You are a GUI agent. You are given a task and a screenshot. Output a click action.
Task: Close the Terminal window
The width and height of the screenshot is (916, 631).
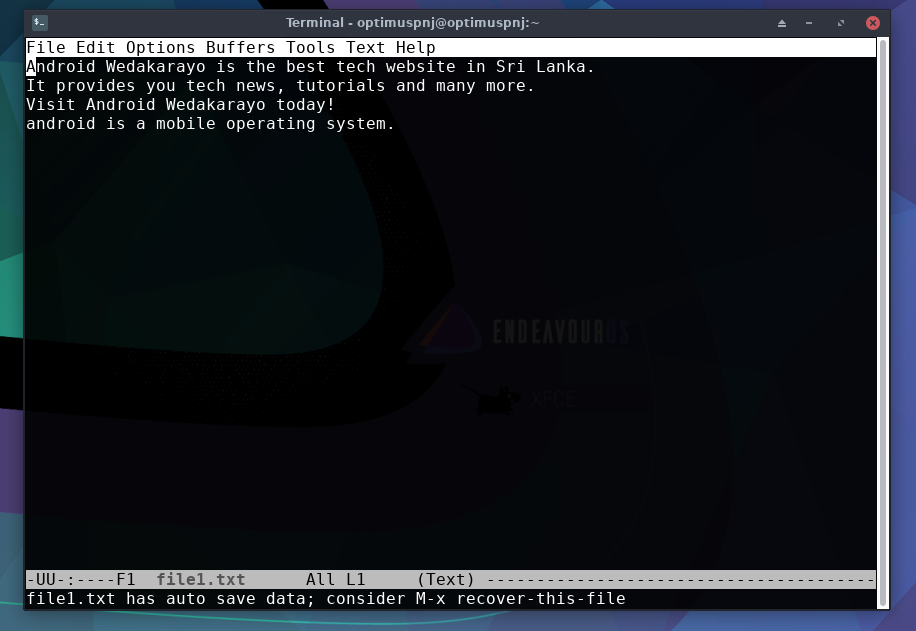click(x=873, y=23)
